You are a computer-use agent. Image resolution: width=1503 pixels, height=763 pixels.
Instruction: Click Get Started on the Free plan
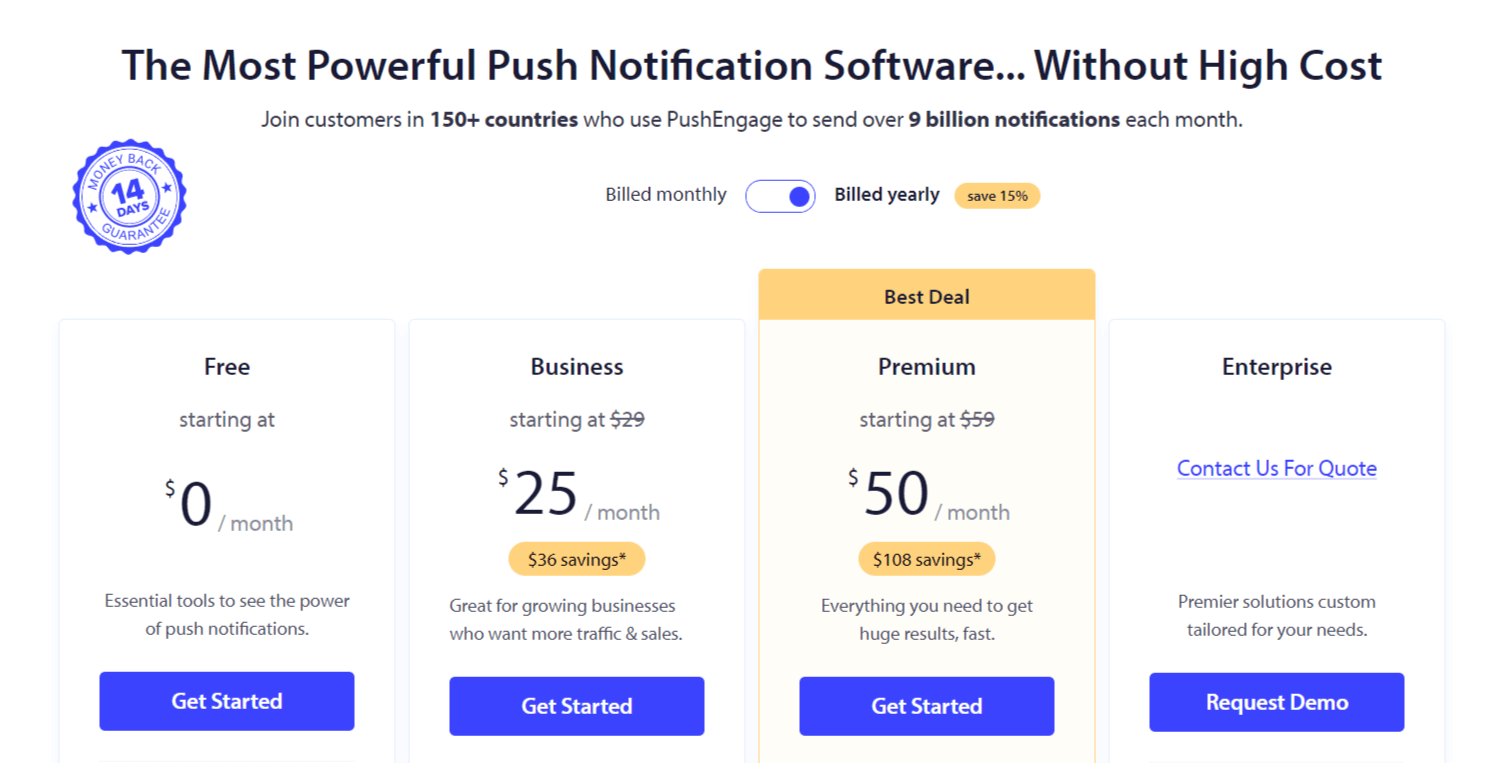pos(226,701)
